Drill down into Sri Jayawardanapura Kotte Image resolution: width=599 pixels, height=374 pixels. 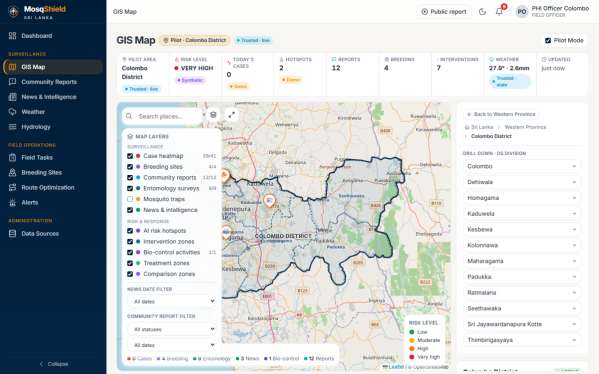pyautogui.click(x=521, y=324)
